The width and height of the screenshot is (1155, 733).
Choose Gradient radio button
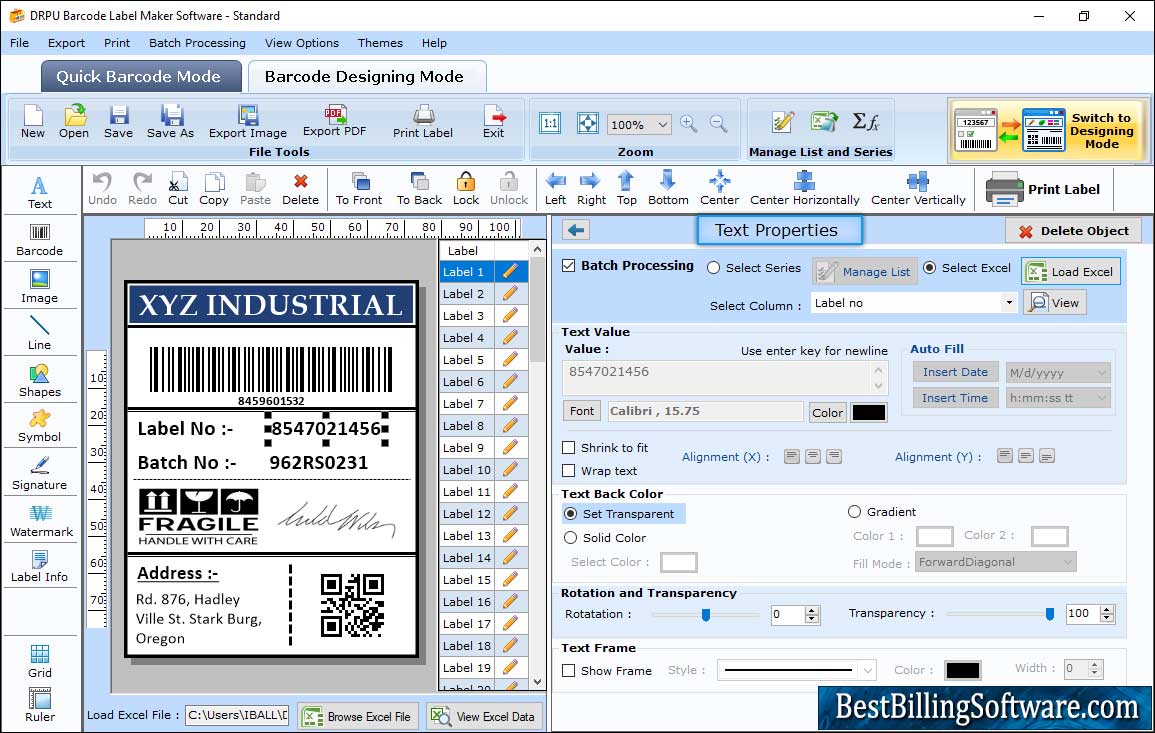click(854, 512)
